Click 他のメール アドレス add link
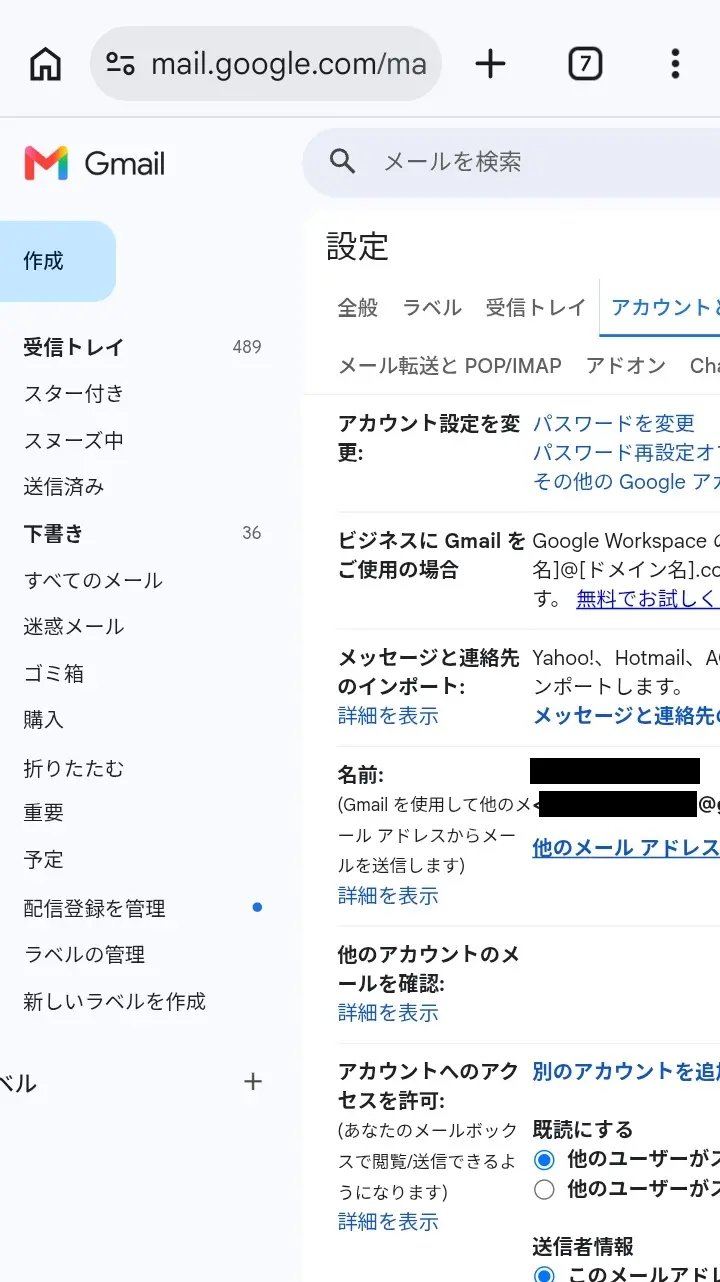Viewport: 720px width, 1282px height. coord(626,847)
